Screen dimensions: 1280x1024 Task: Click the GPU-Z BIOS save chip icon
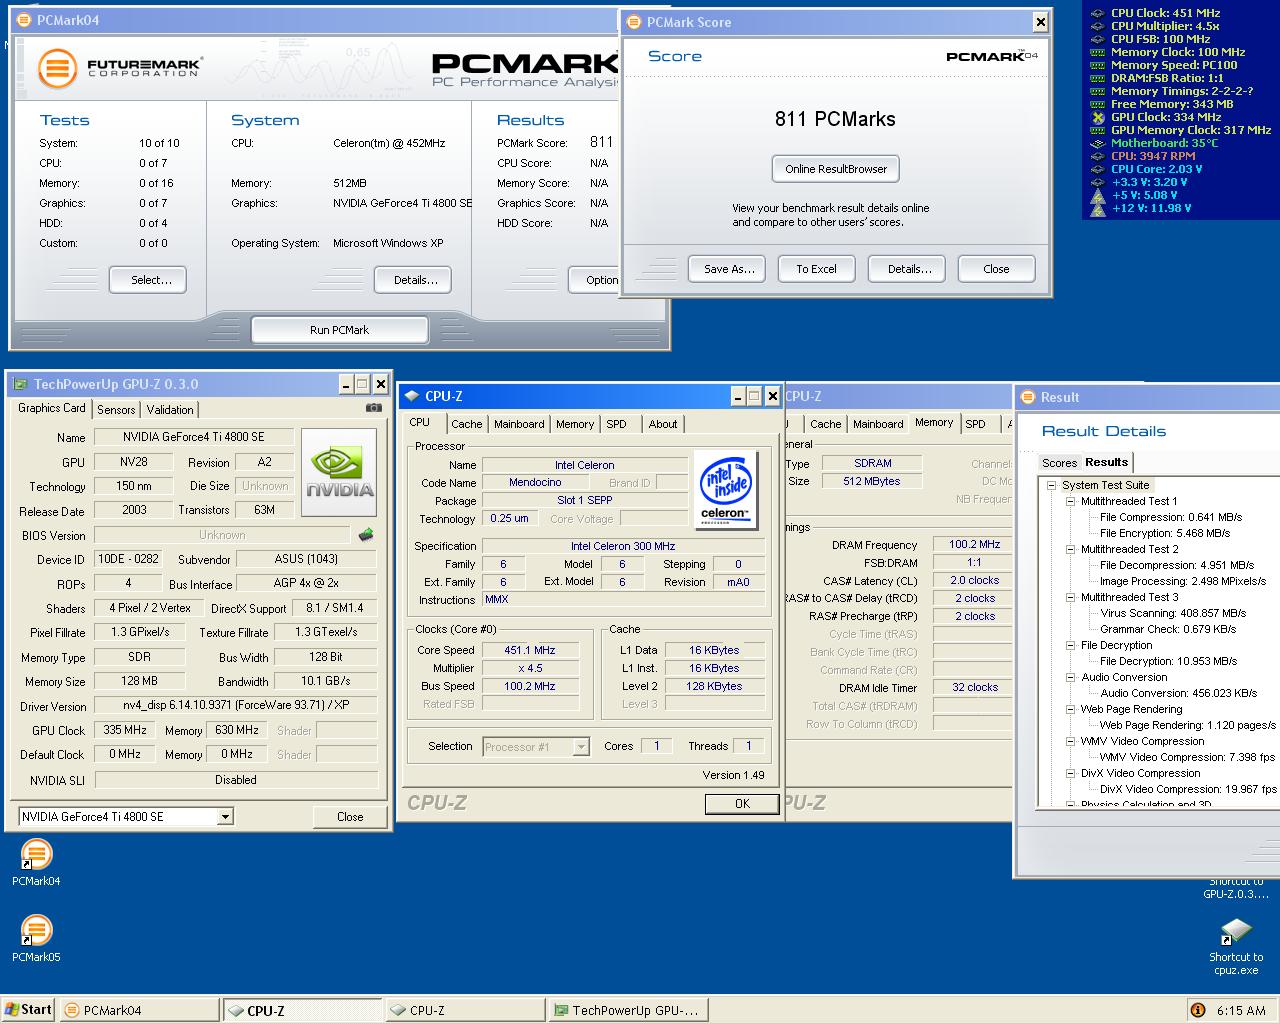coord(366,535)
